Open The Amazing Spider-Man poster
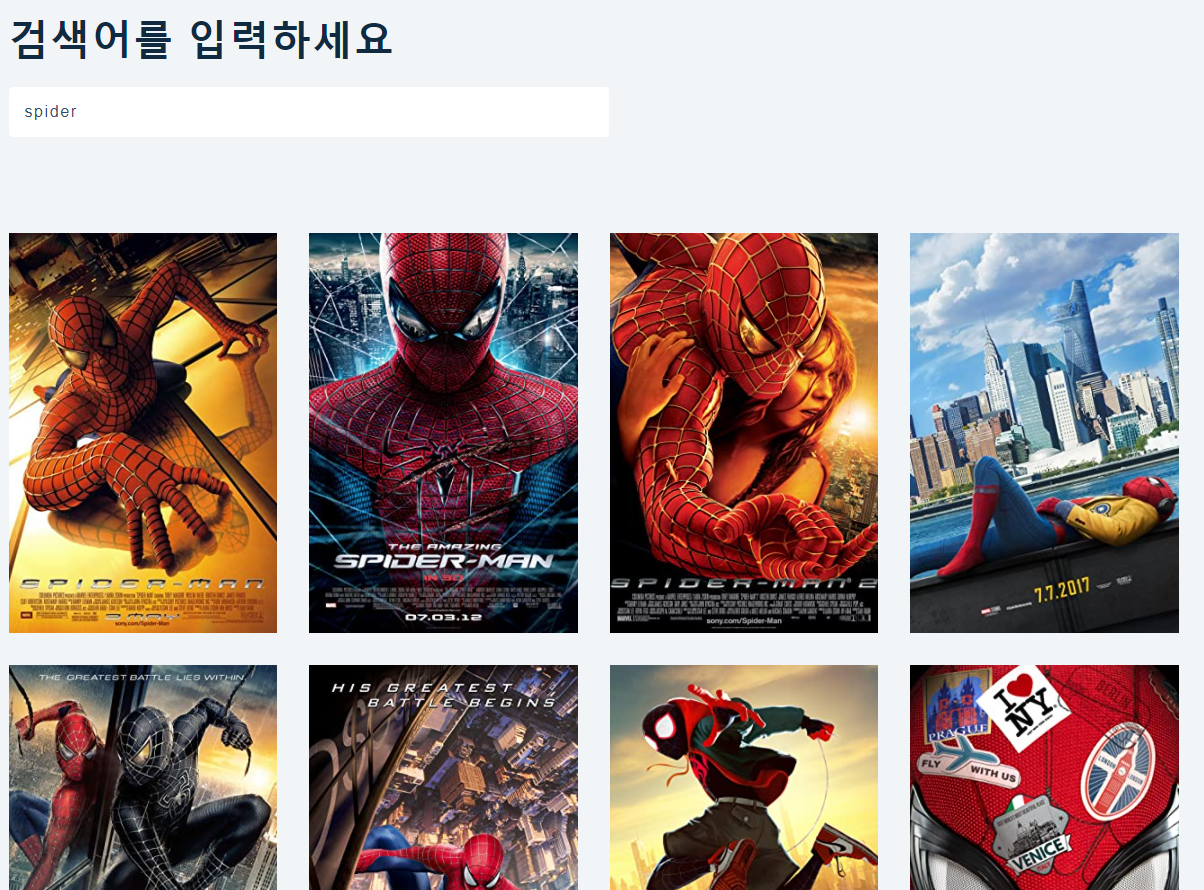The width and height of the screenshot is (1204, 890). point(443,433)
